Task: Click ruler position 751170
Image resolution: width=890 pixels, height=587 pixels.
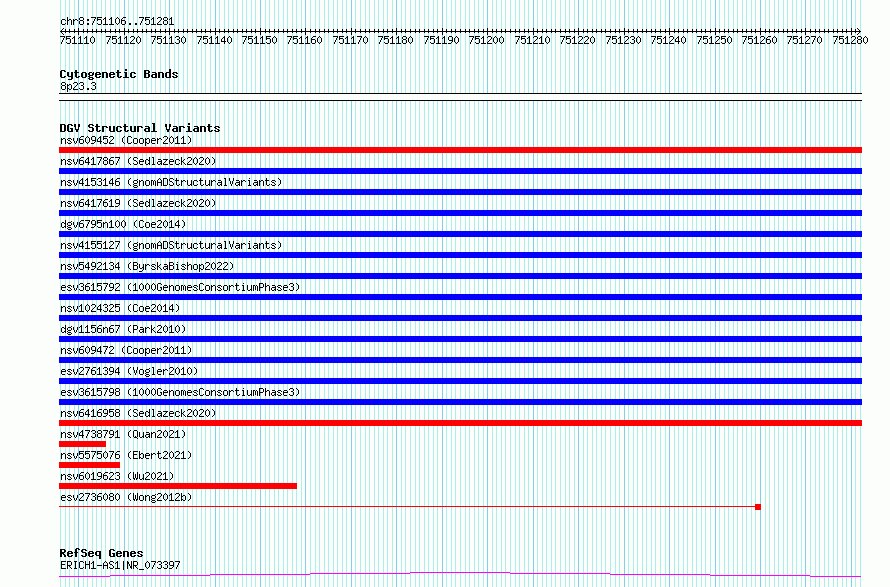Action: 350,40
